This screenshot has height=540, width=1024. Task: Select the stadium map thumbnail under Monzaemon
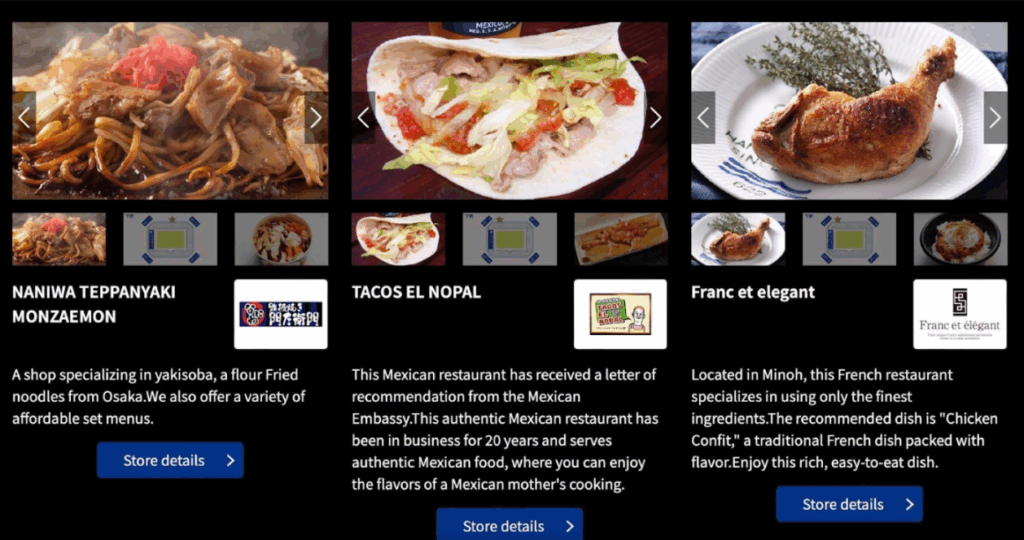[170, 239]
